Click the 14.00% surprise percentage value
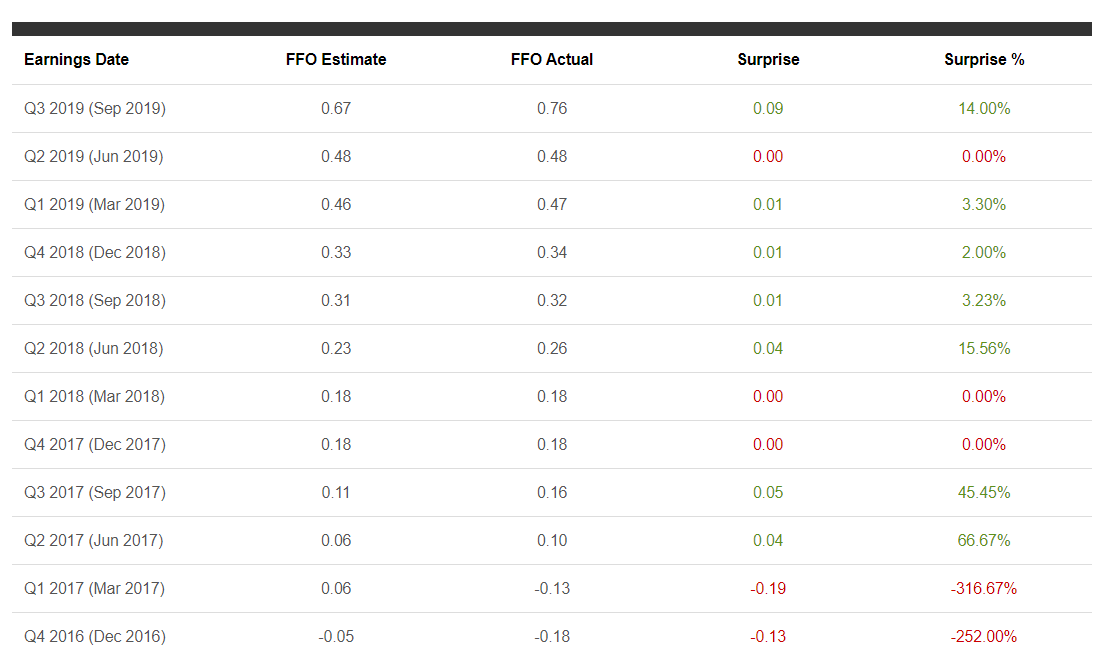1106x664 pixels. coord(984,108)
